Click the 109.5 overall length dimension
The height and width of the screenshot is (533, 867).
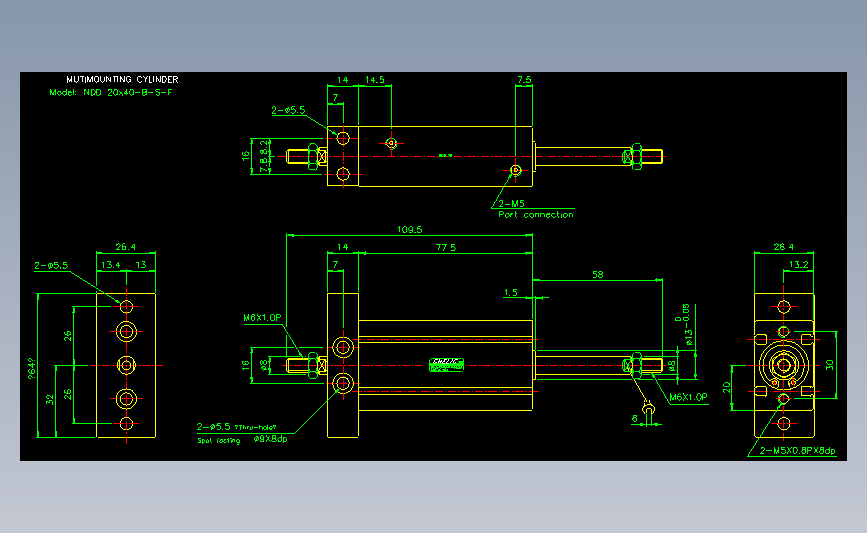[410, 229]
